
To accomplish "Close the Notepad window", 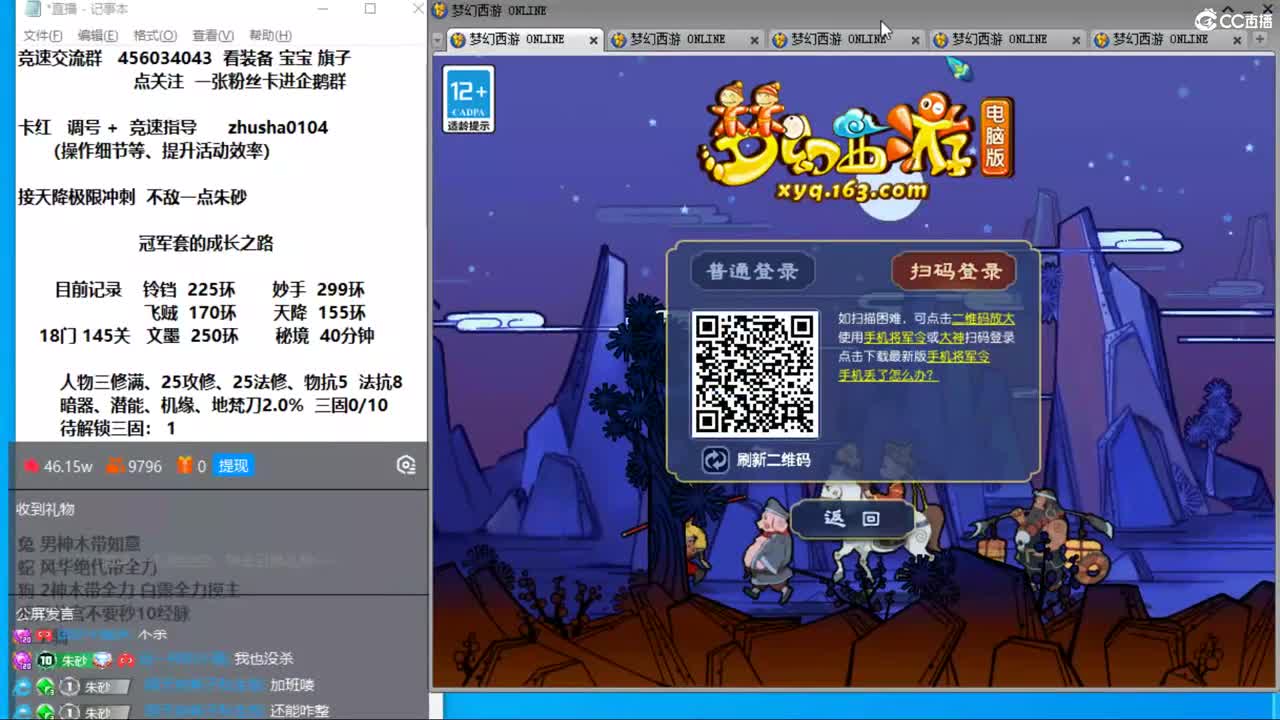I will tap(416, 9).
